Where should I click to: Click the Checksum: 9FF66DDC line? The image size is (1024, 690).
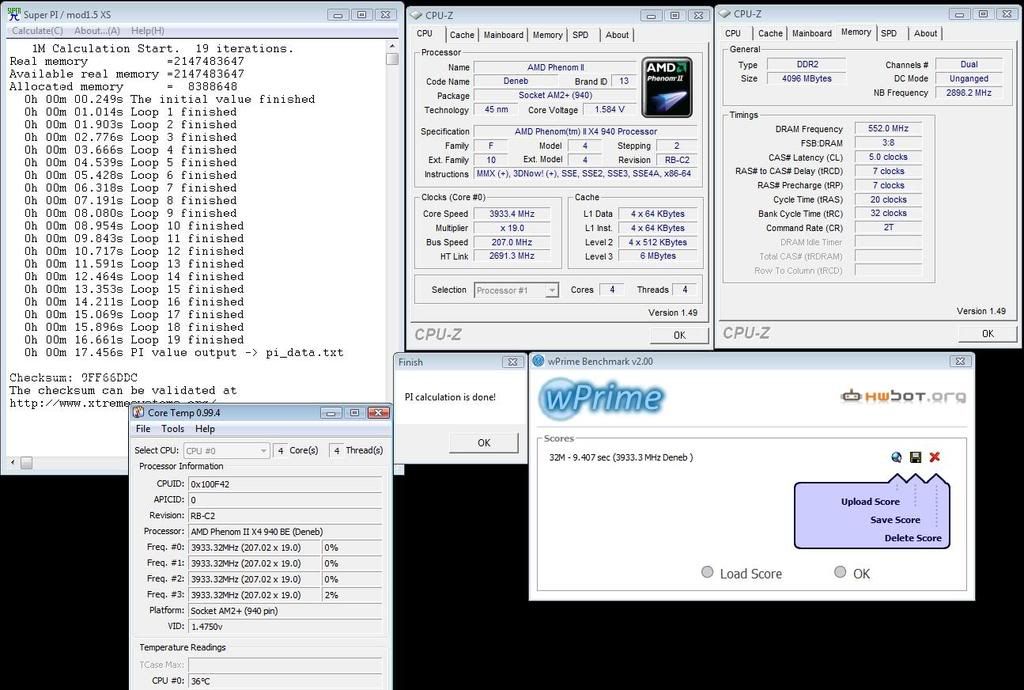coord(73,377)
